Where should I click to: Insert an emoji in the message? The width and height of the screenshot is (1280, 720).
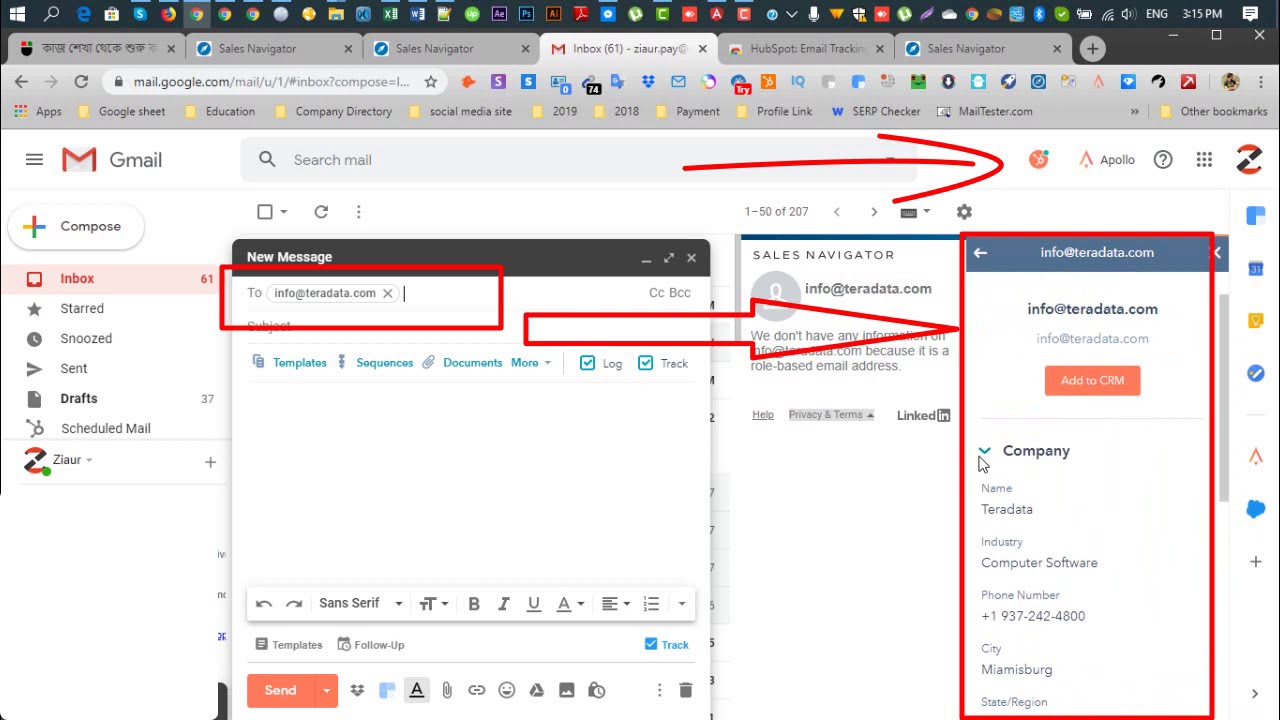point(507,690)
